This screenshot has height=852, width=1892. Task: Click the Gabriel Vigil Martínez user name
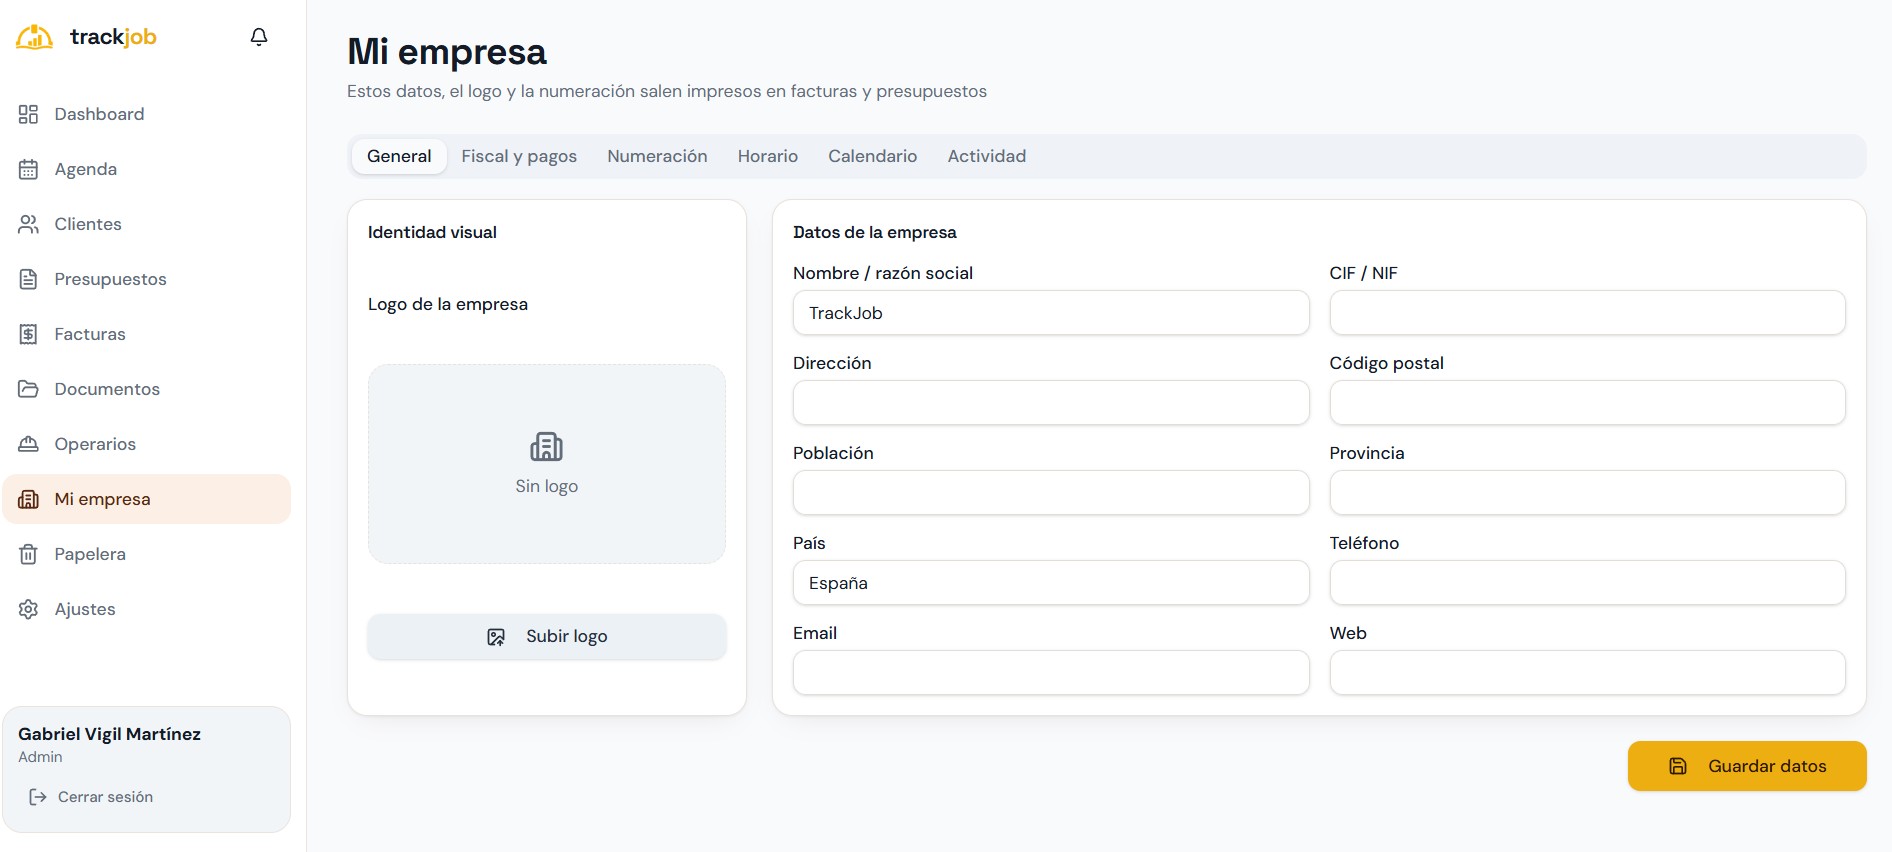click(109, 734)
